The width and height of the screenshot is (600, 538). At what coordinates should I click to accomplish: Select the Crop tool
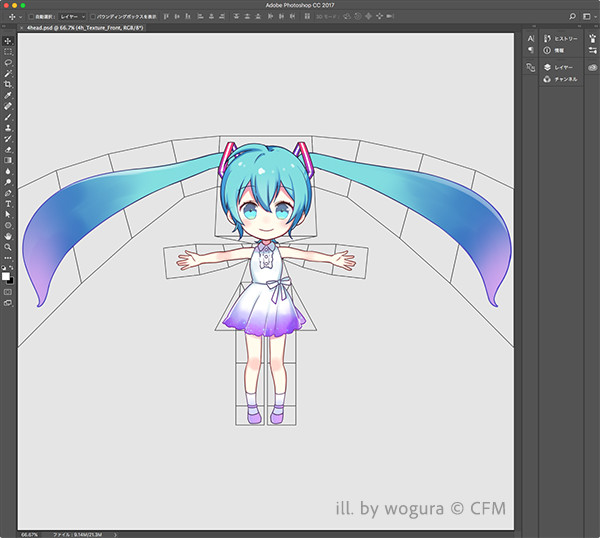pos(8,84)
